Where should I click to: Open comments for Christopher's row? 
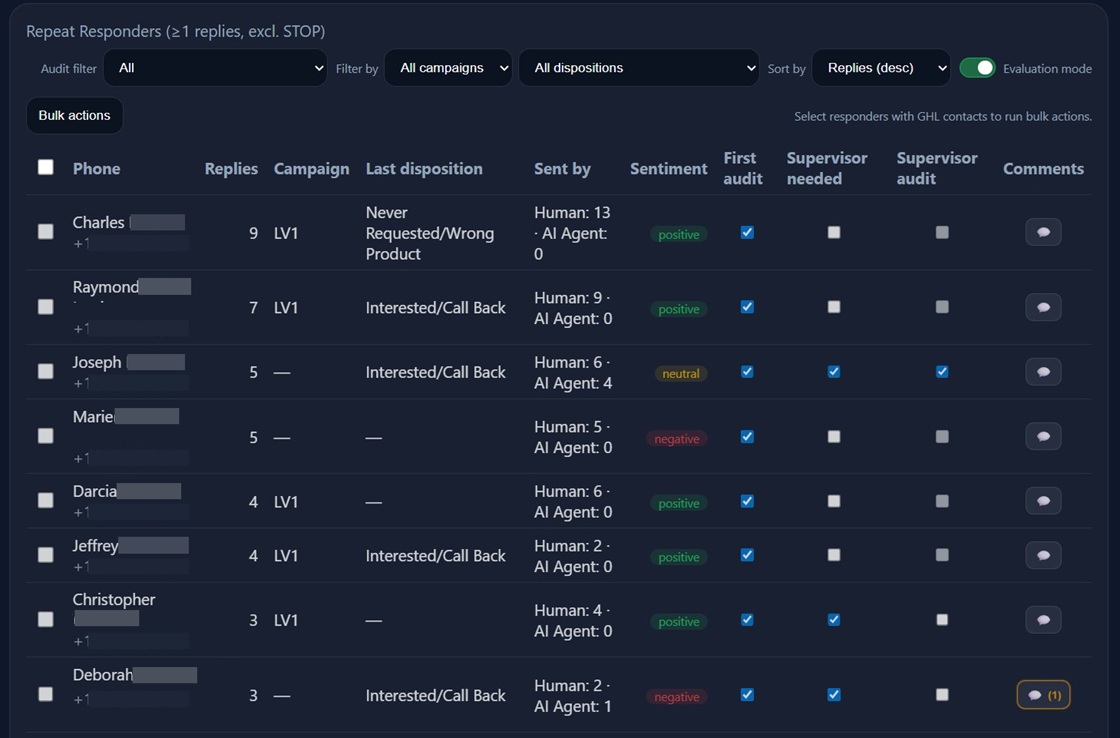[x=1043, y=620]
